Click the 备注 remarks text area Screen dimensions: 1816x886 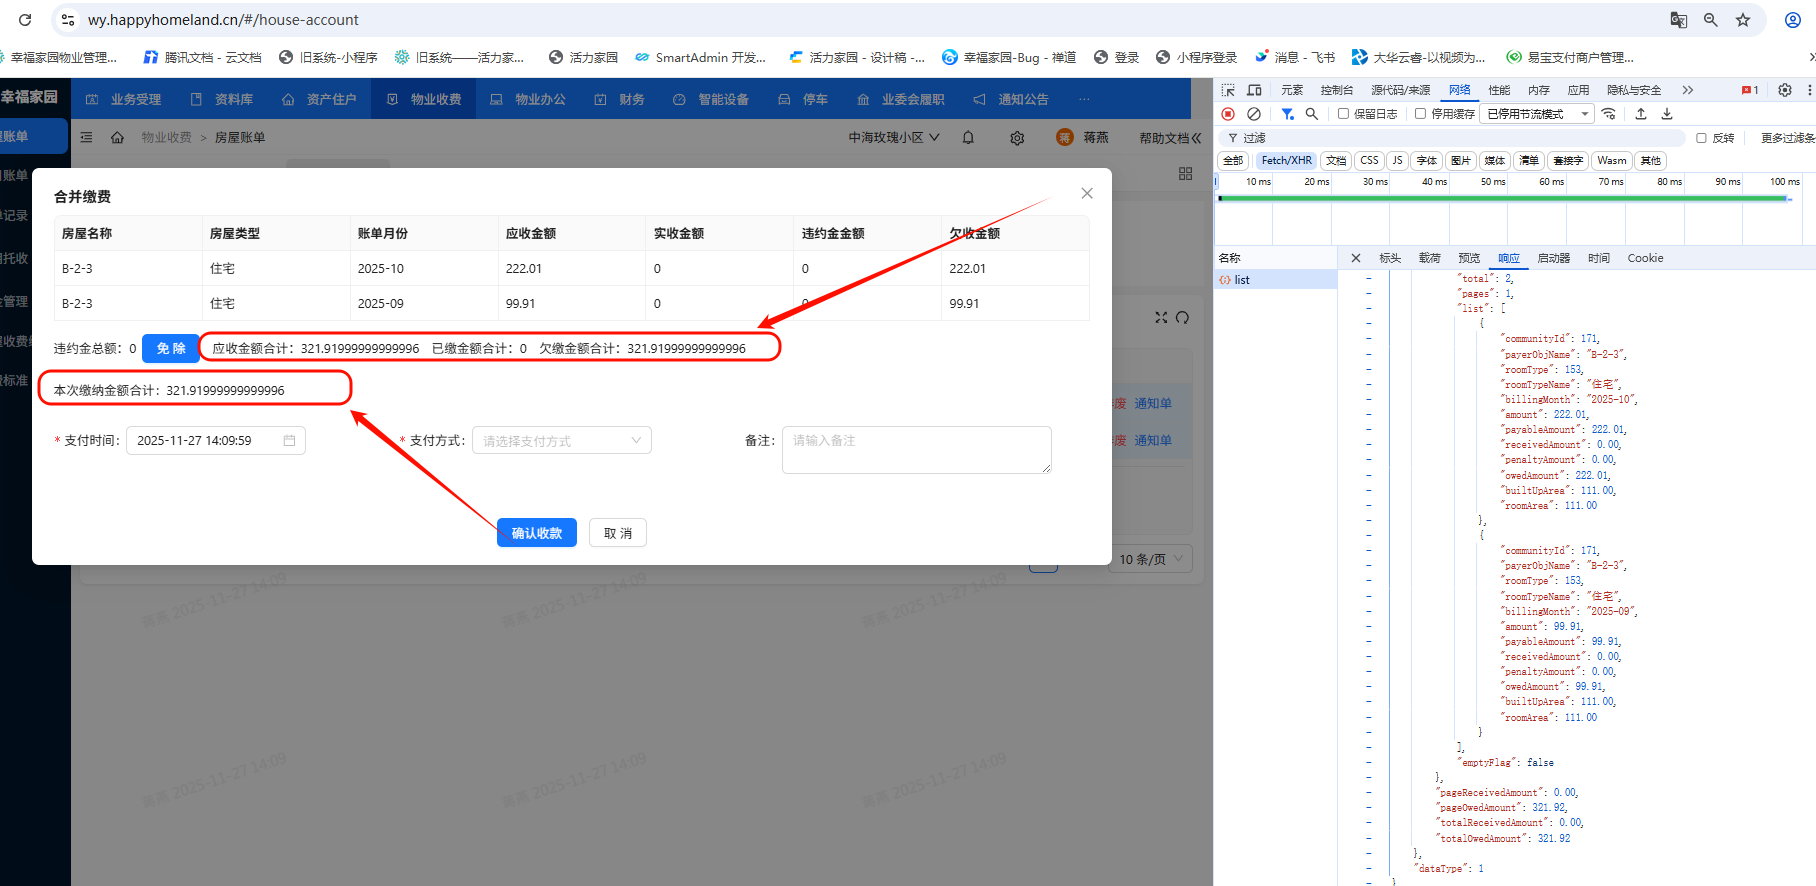click(x=916, y=449)
